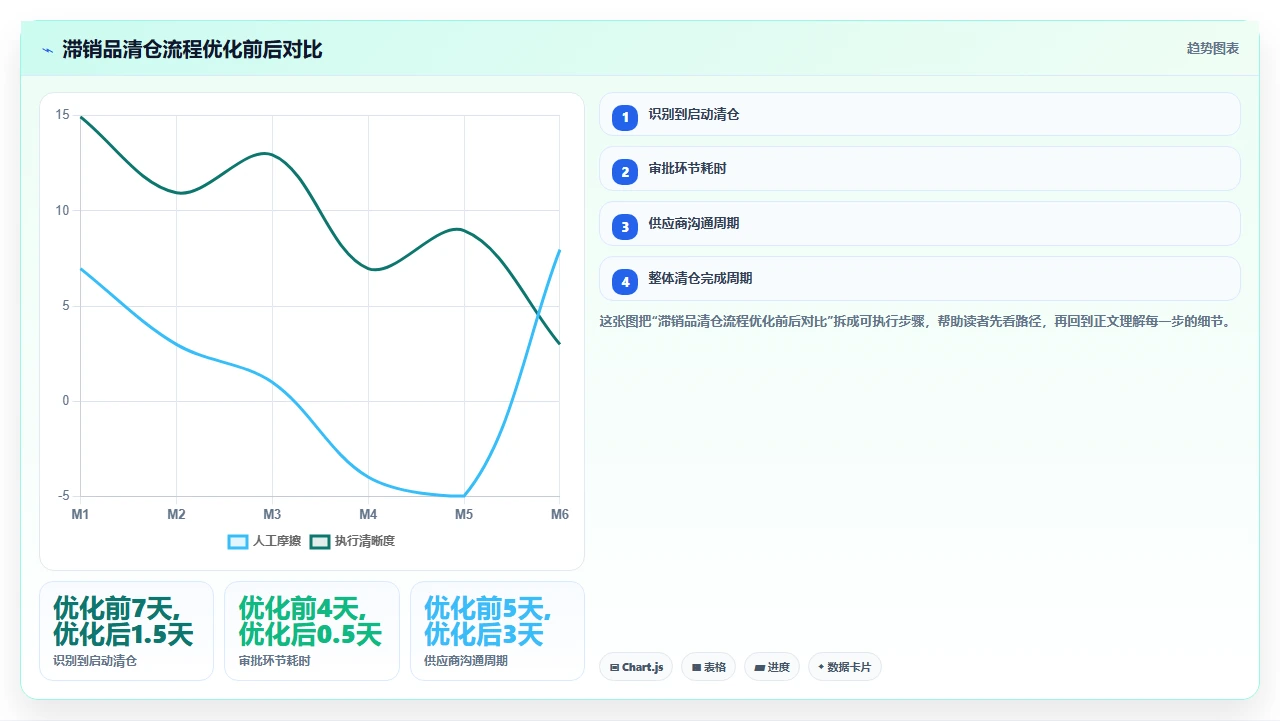
Task: Click the 优化前5天, 优化后3天 card value
Action: coord(488,621)
